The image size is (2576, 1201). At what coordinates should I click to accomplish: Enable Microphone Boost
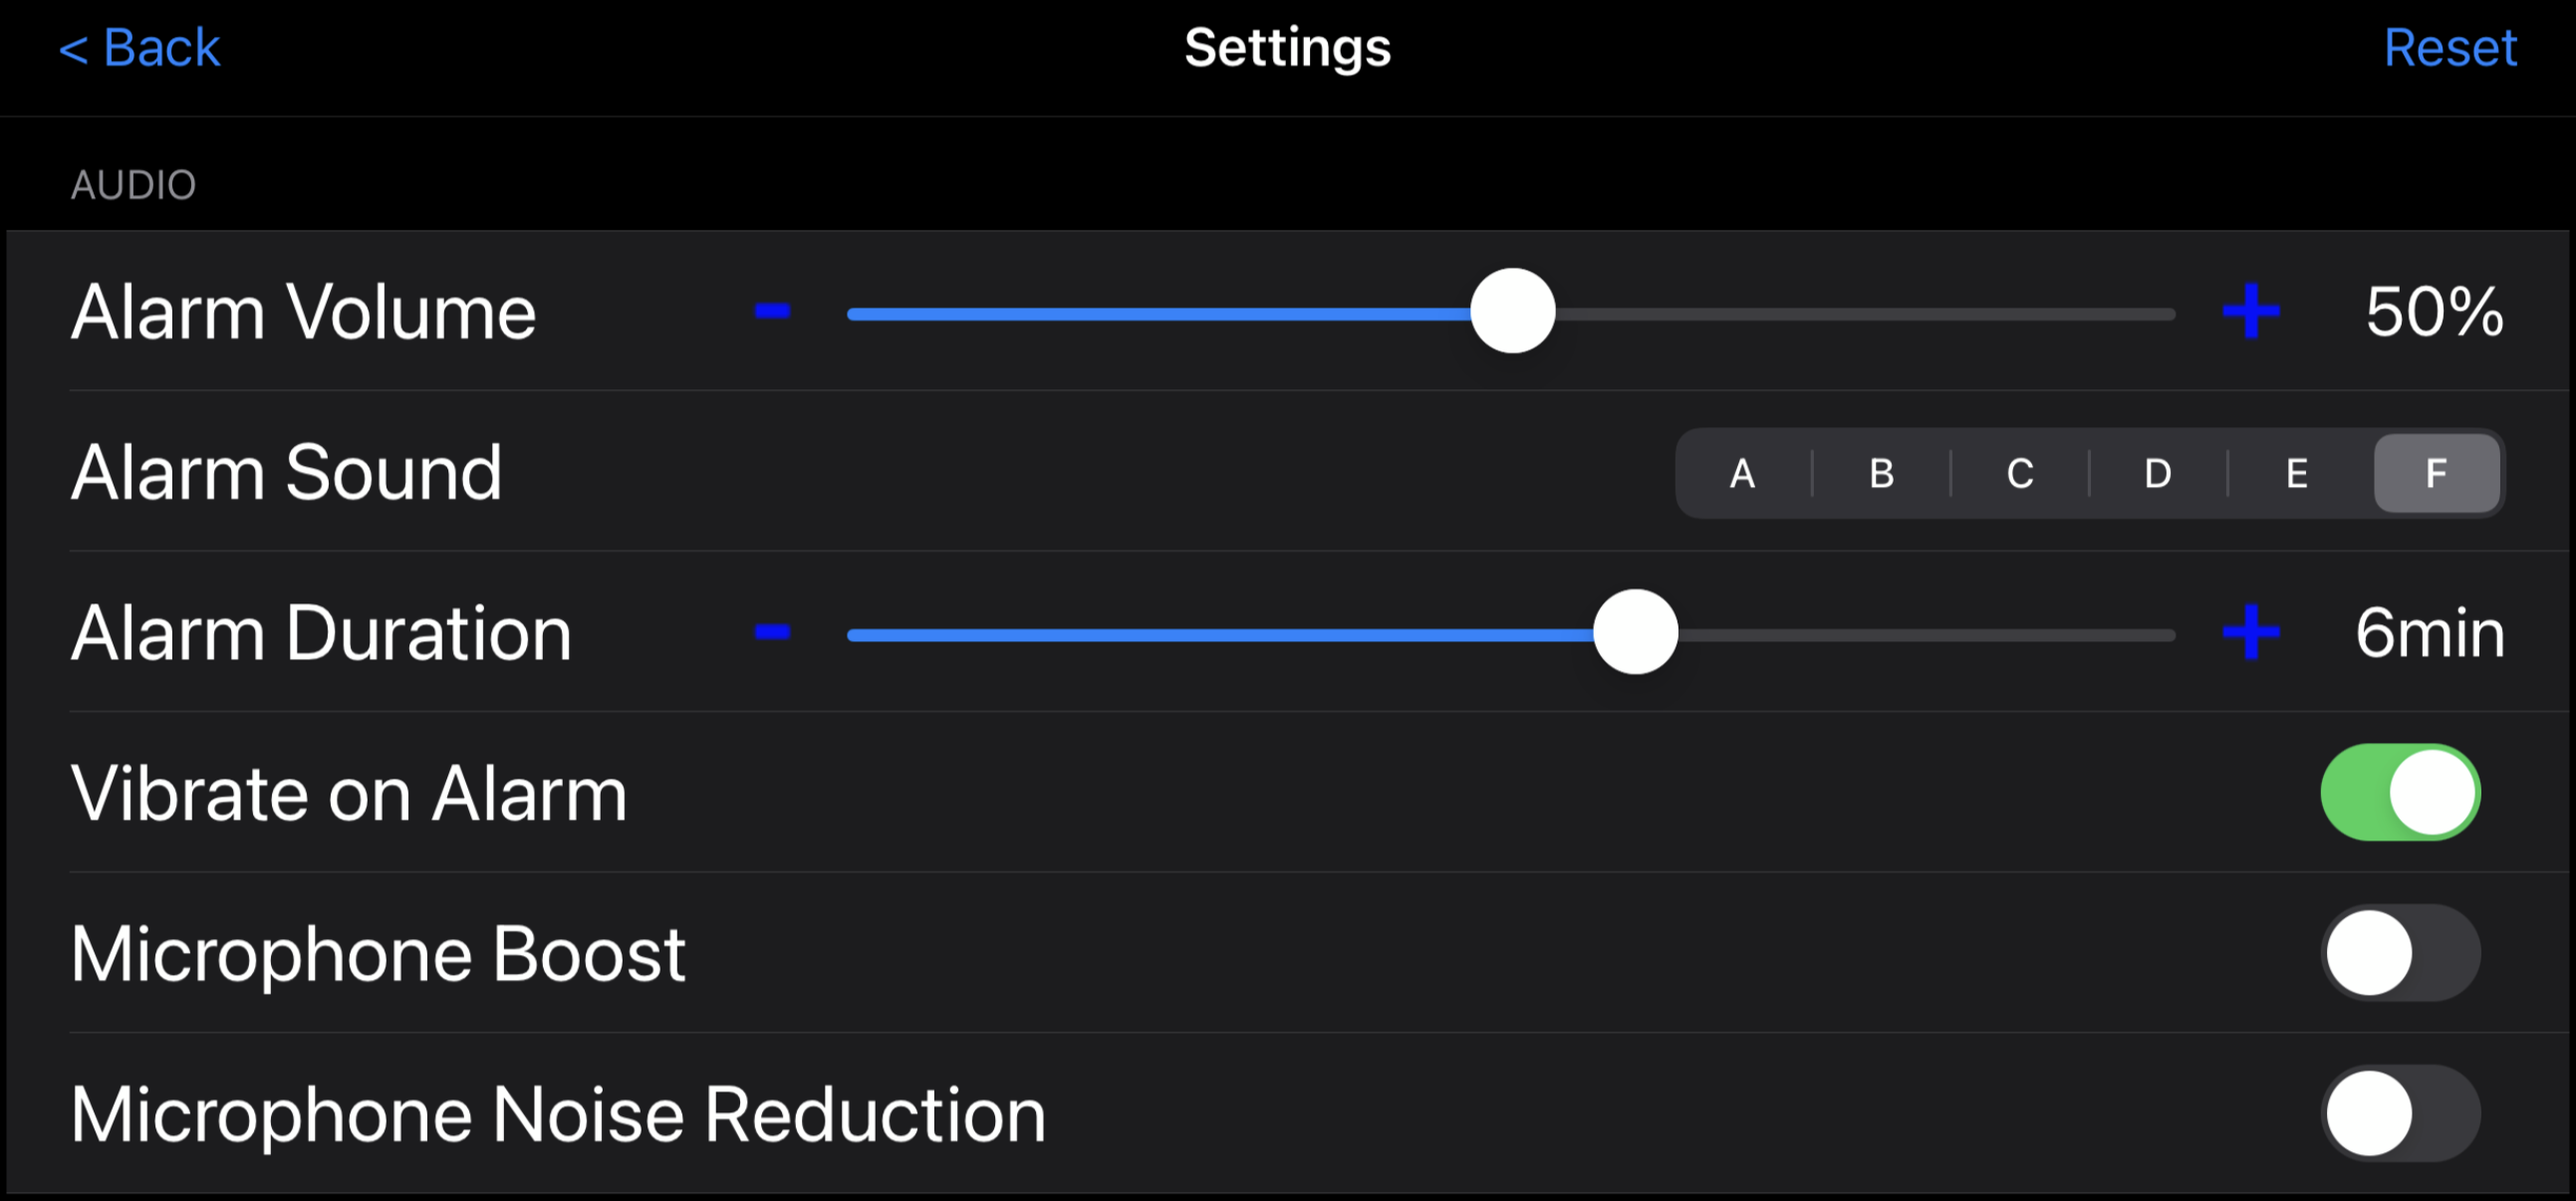pyautogui.click(x=2399, y=953)
